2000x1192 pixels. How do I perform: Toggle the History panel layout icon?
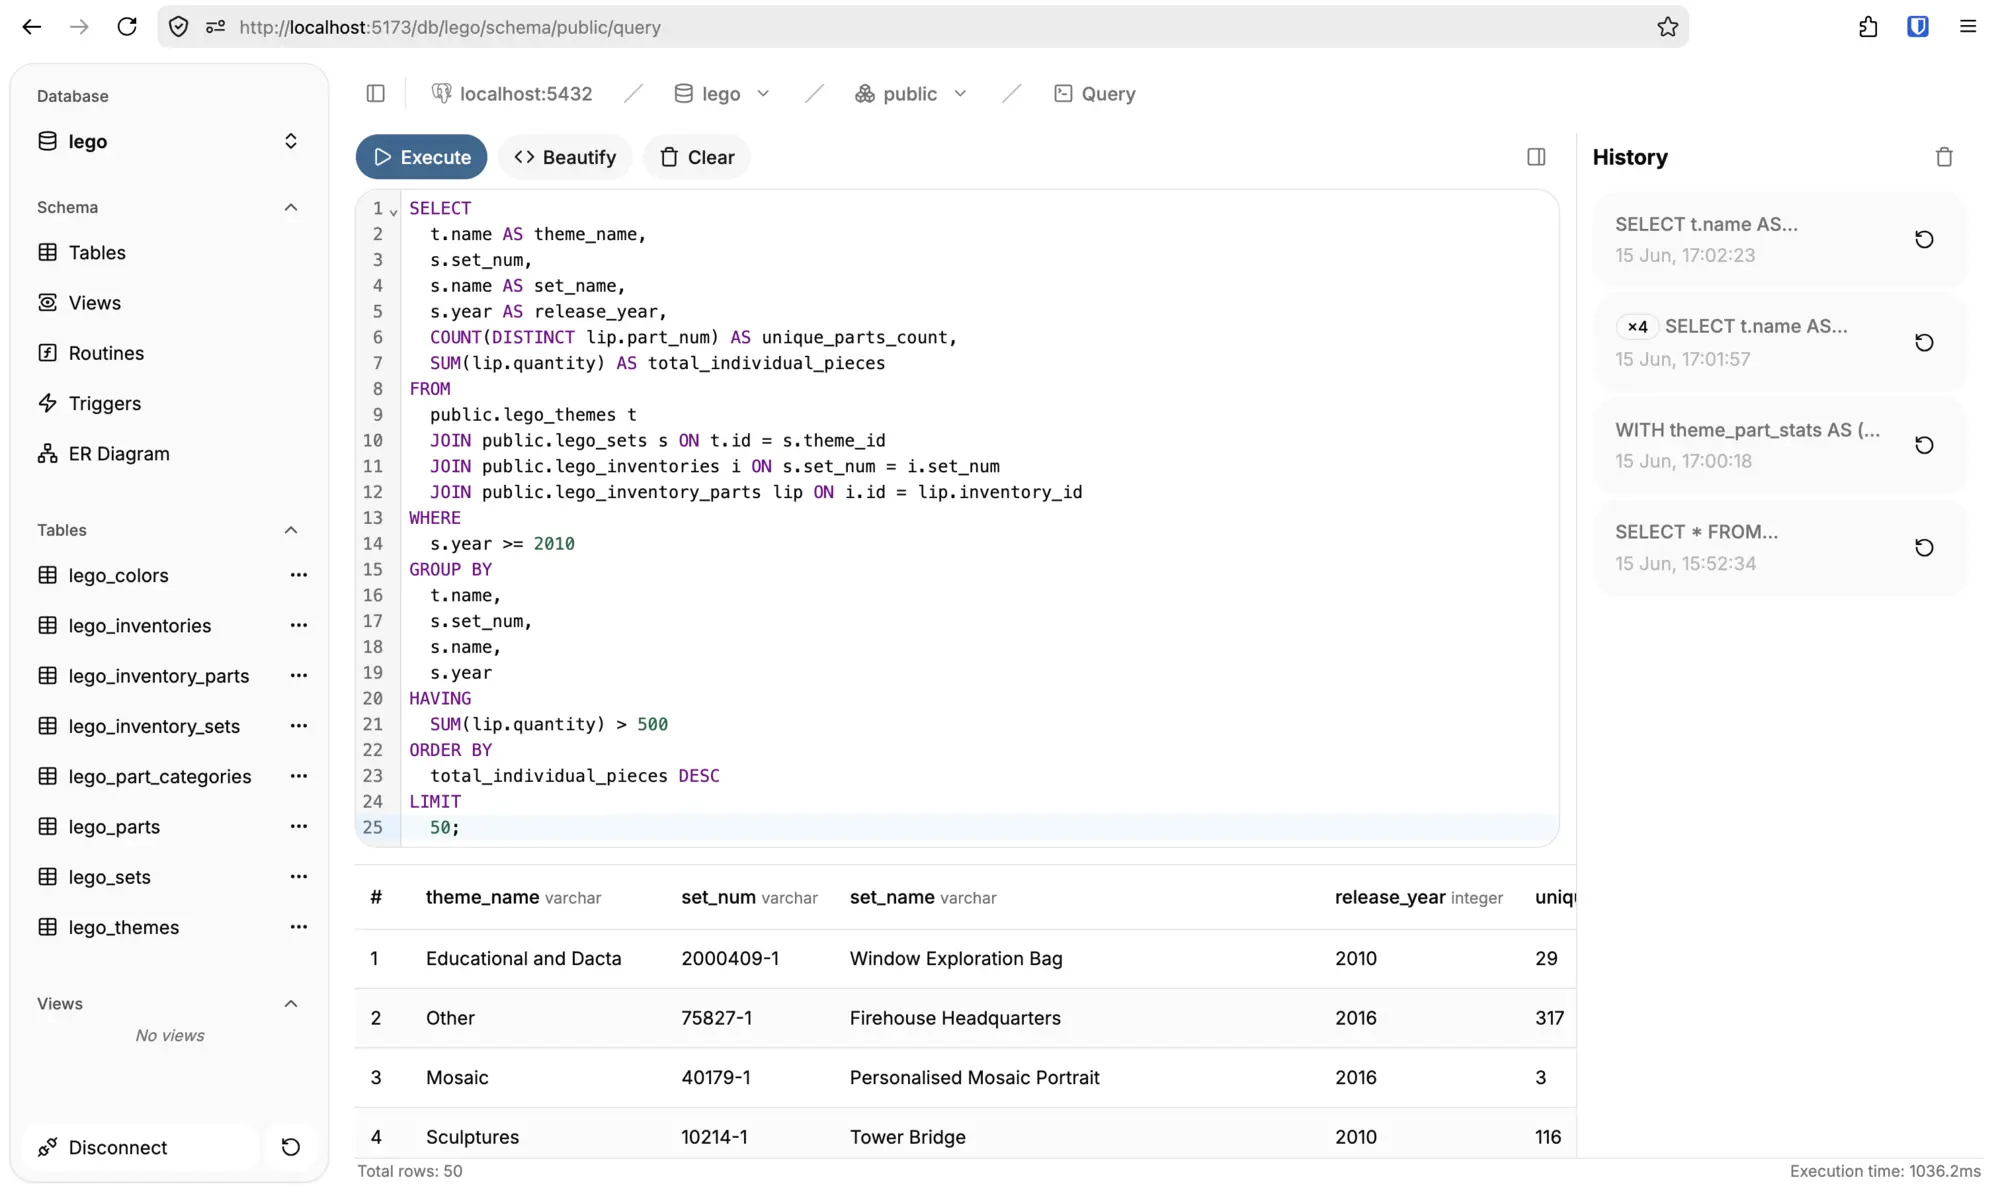pos(1536,157)
